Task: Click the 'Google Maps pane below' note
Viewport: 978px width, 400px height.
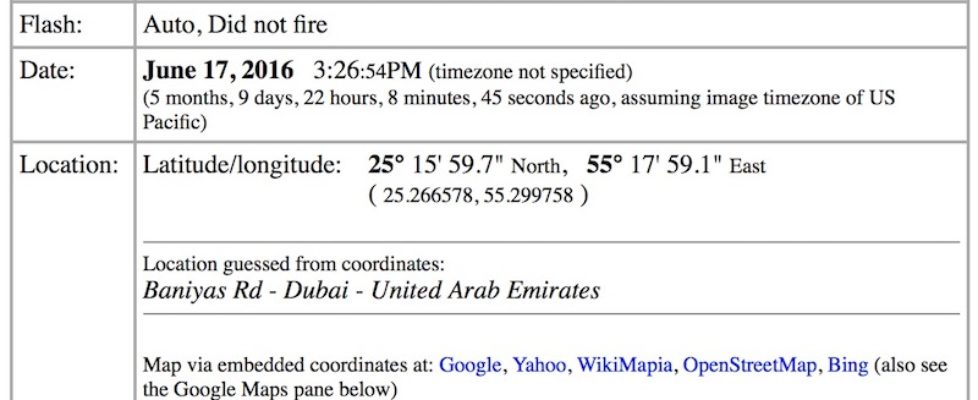Action: (x=269, y=389)
